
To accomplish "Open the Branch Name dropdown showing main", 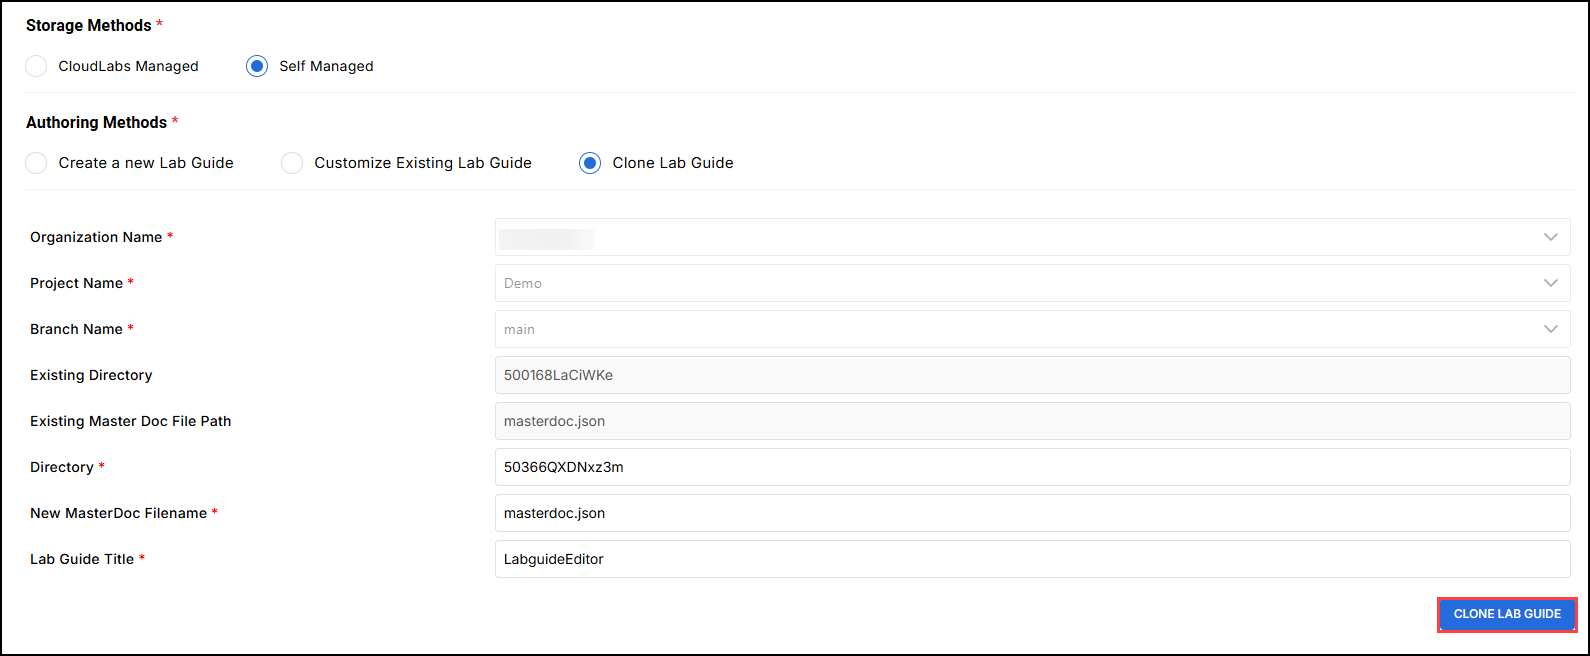I will pos(1032,329).
